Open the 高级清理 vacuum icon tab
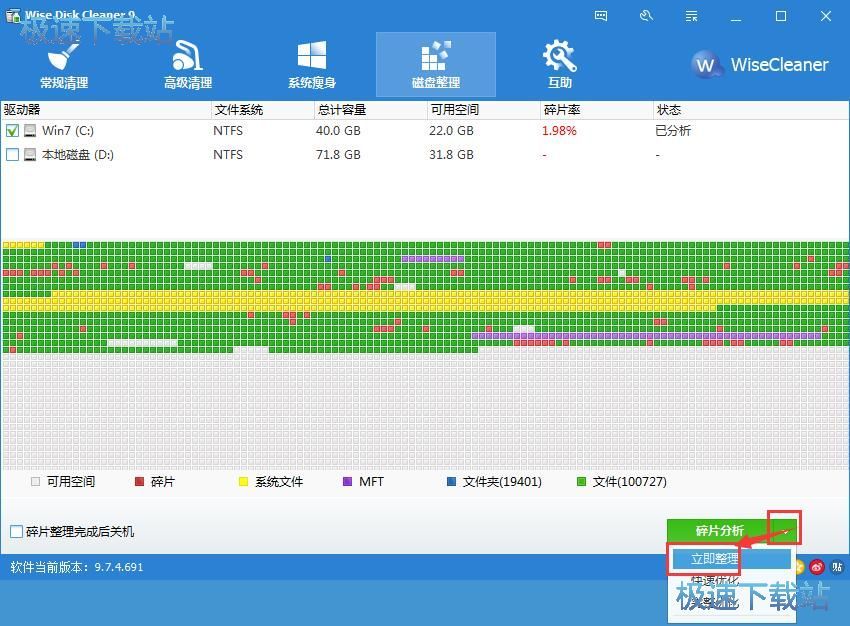 click(x=188, y=65)
